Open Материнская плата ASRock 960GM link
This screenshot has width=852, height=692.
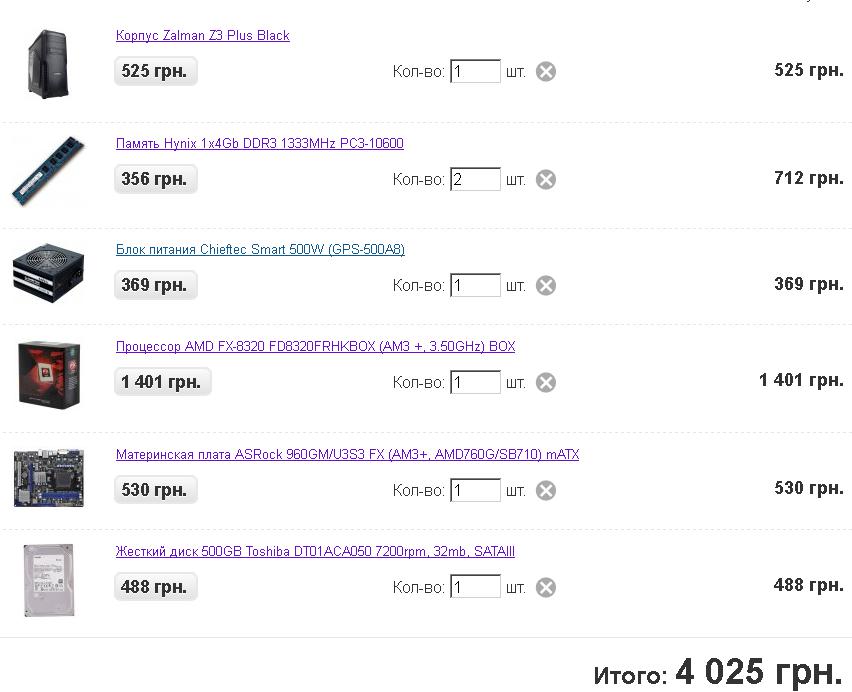click(347, 455)
